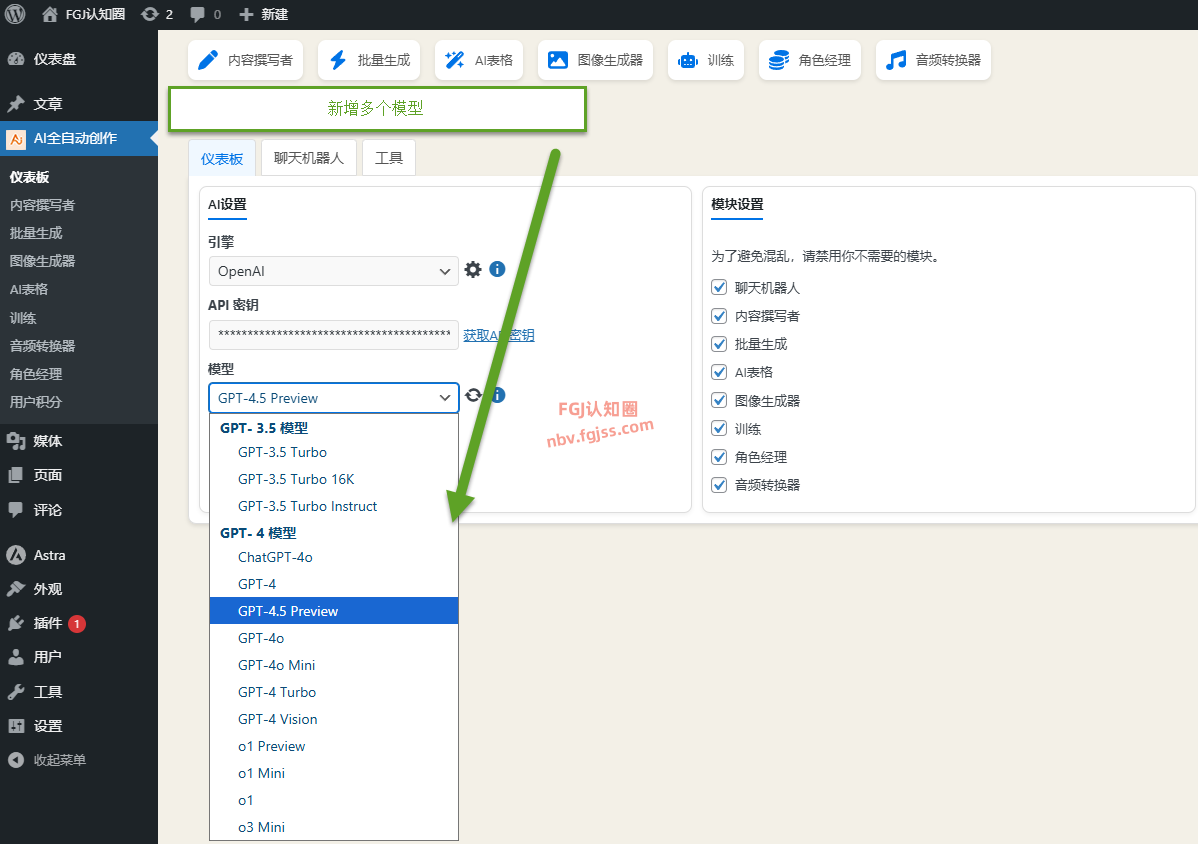Uncheck the 音频转换器 module checkbox
Viewport: 1198px width, 844px height.
point(719,485)
